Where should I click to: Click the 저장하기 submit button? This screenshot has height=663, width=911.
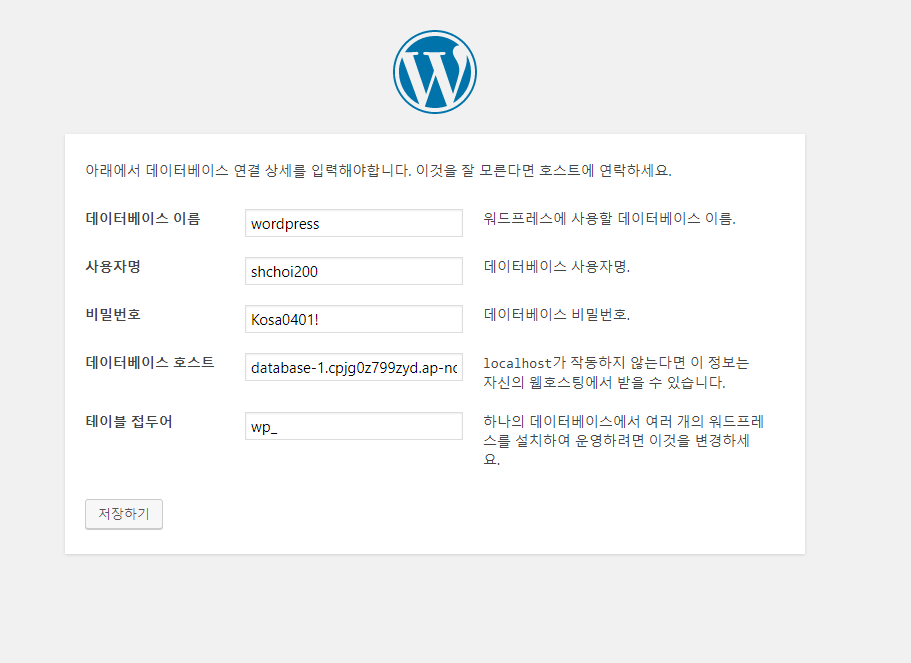pyautogui.click(x=124, y=514)
